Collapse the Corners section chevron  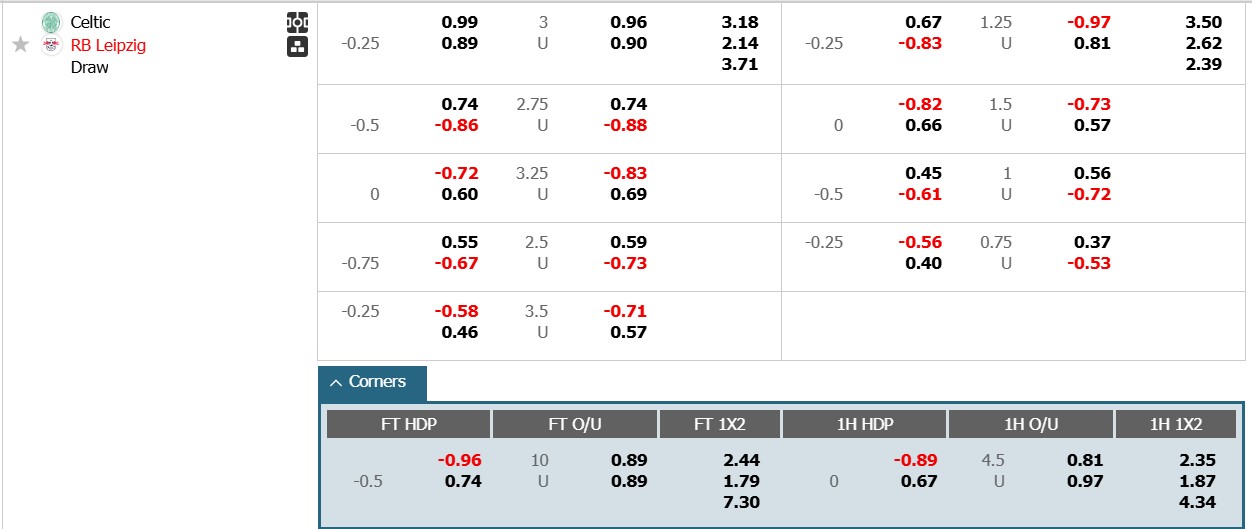pos(335,383)
